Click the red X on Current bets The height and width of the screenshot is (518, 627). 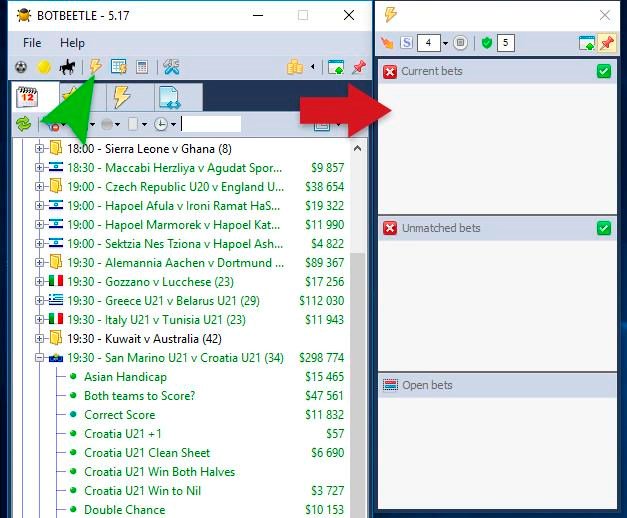tap(390, 72)
